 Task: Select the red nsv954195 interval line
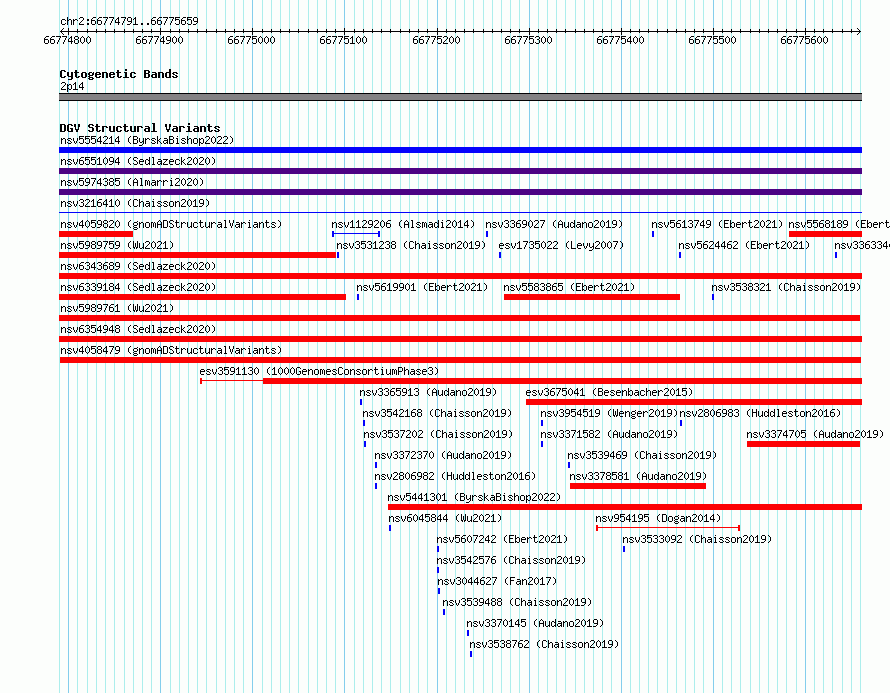(668, 528)
